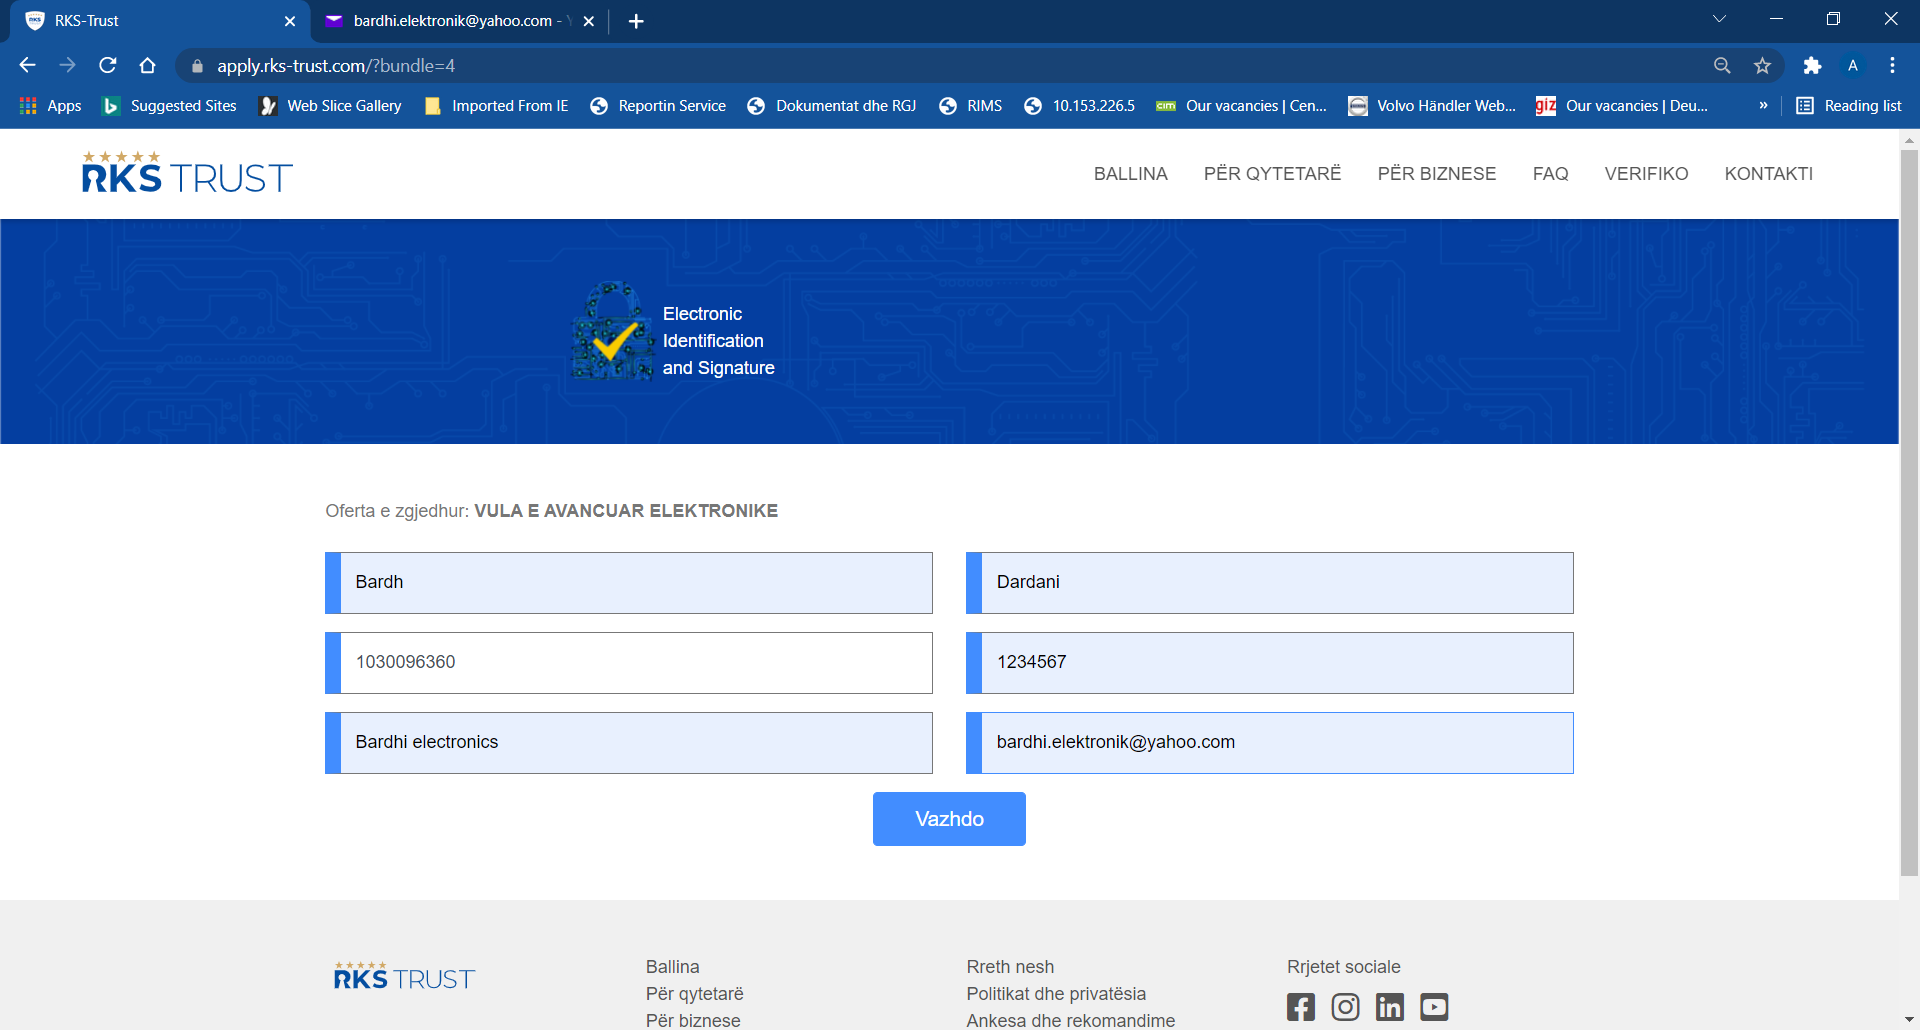Open the tab search dropdown arrow
This screenshot has width=1920, height=1030.
coord(1720,19)
